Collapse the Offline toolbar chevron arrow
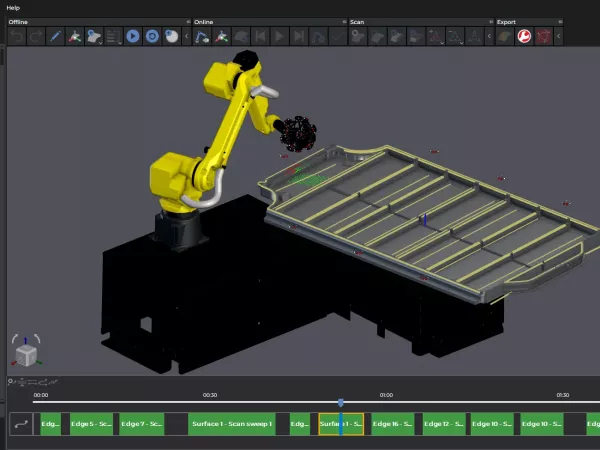The image size is (600, 450). pos(186,37)
